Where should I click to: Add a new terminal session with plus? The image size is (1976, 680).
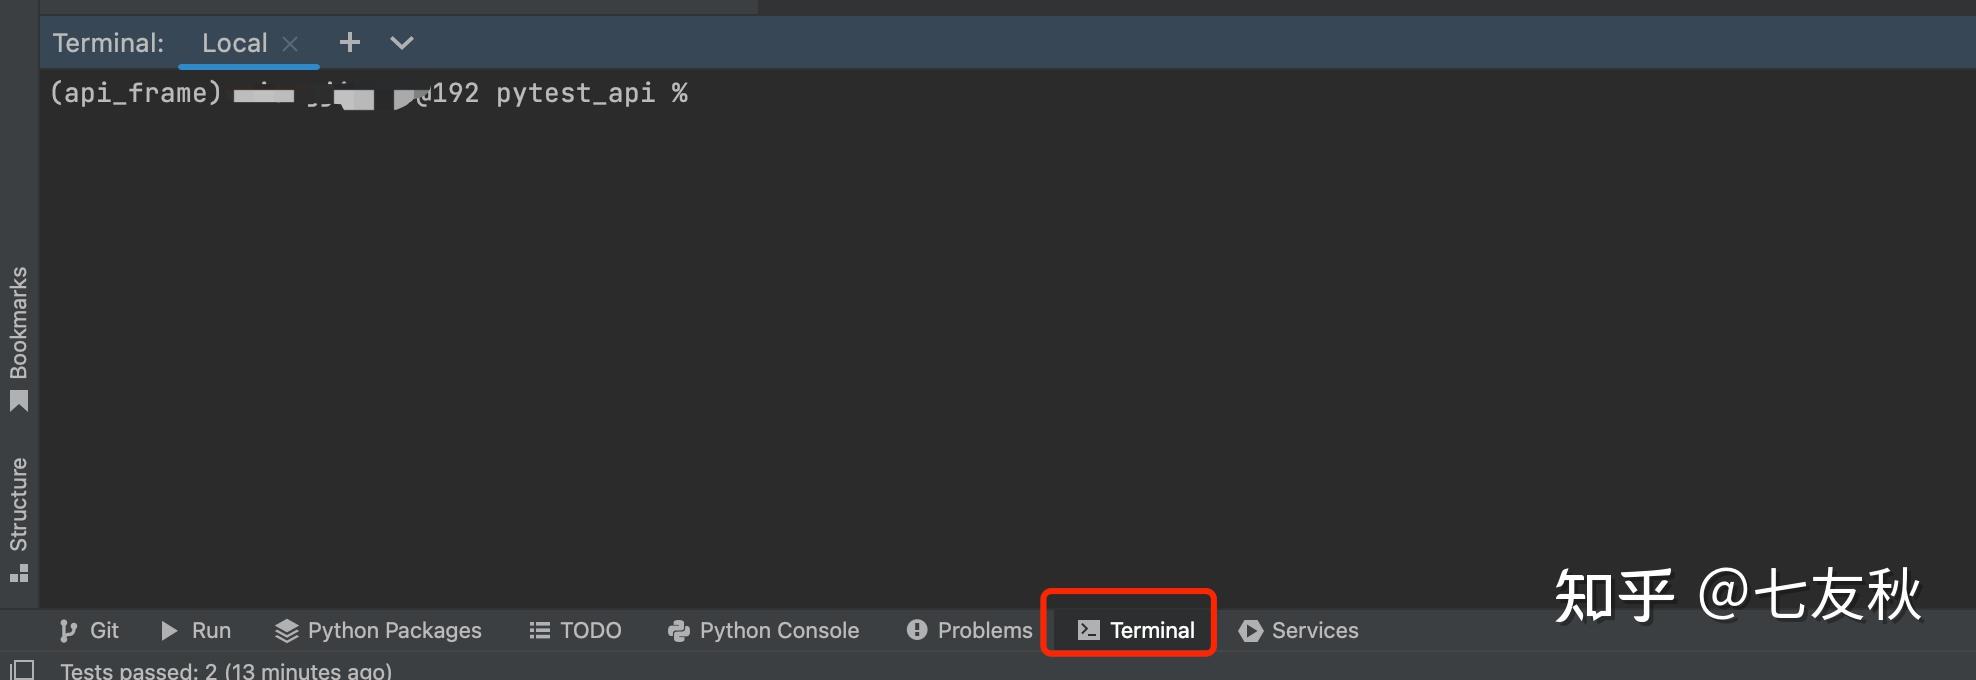349,43
